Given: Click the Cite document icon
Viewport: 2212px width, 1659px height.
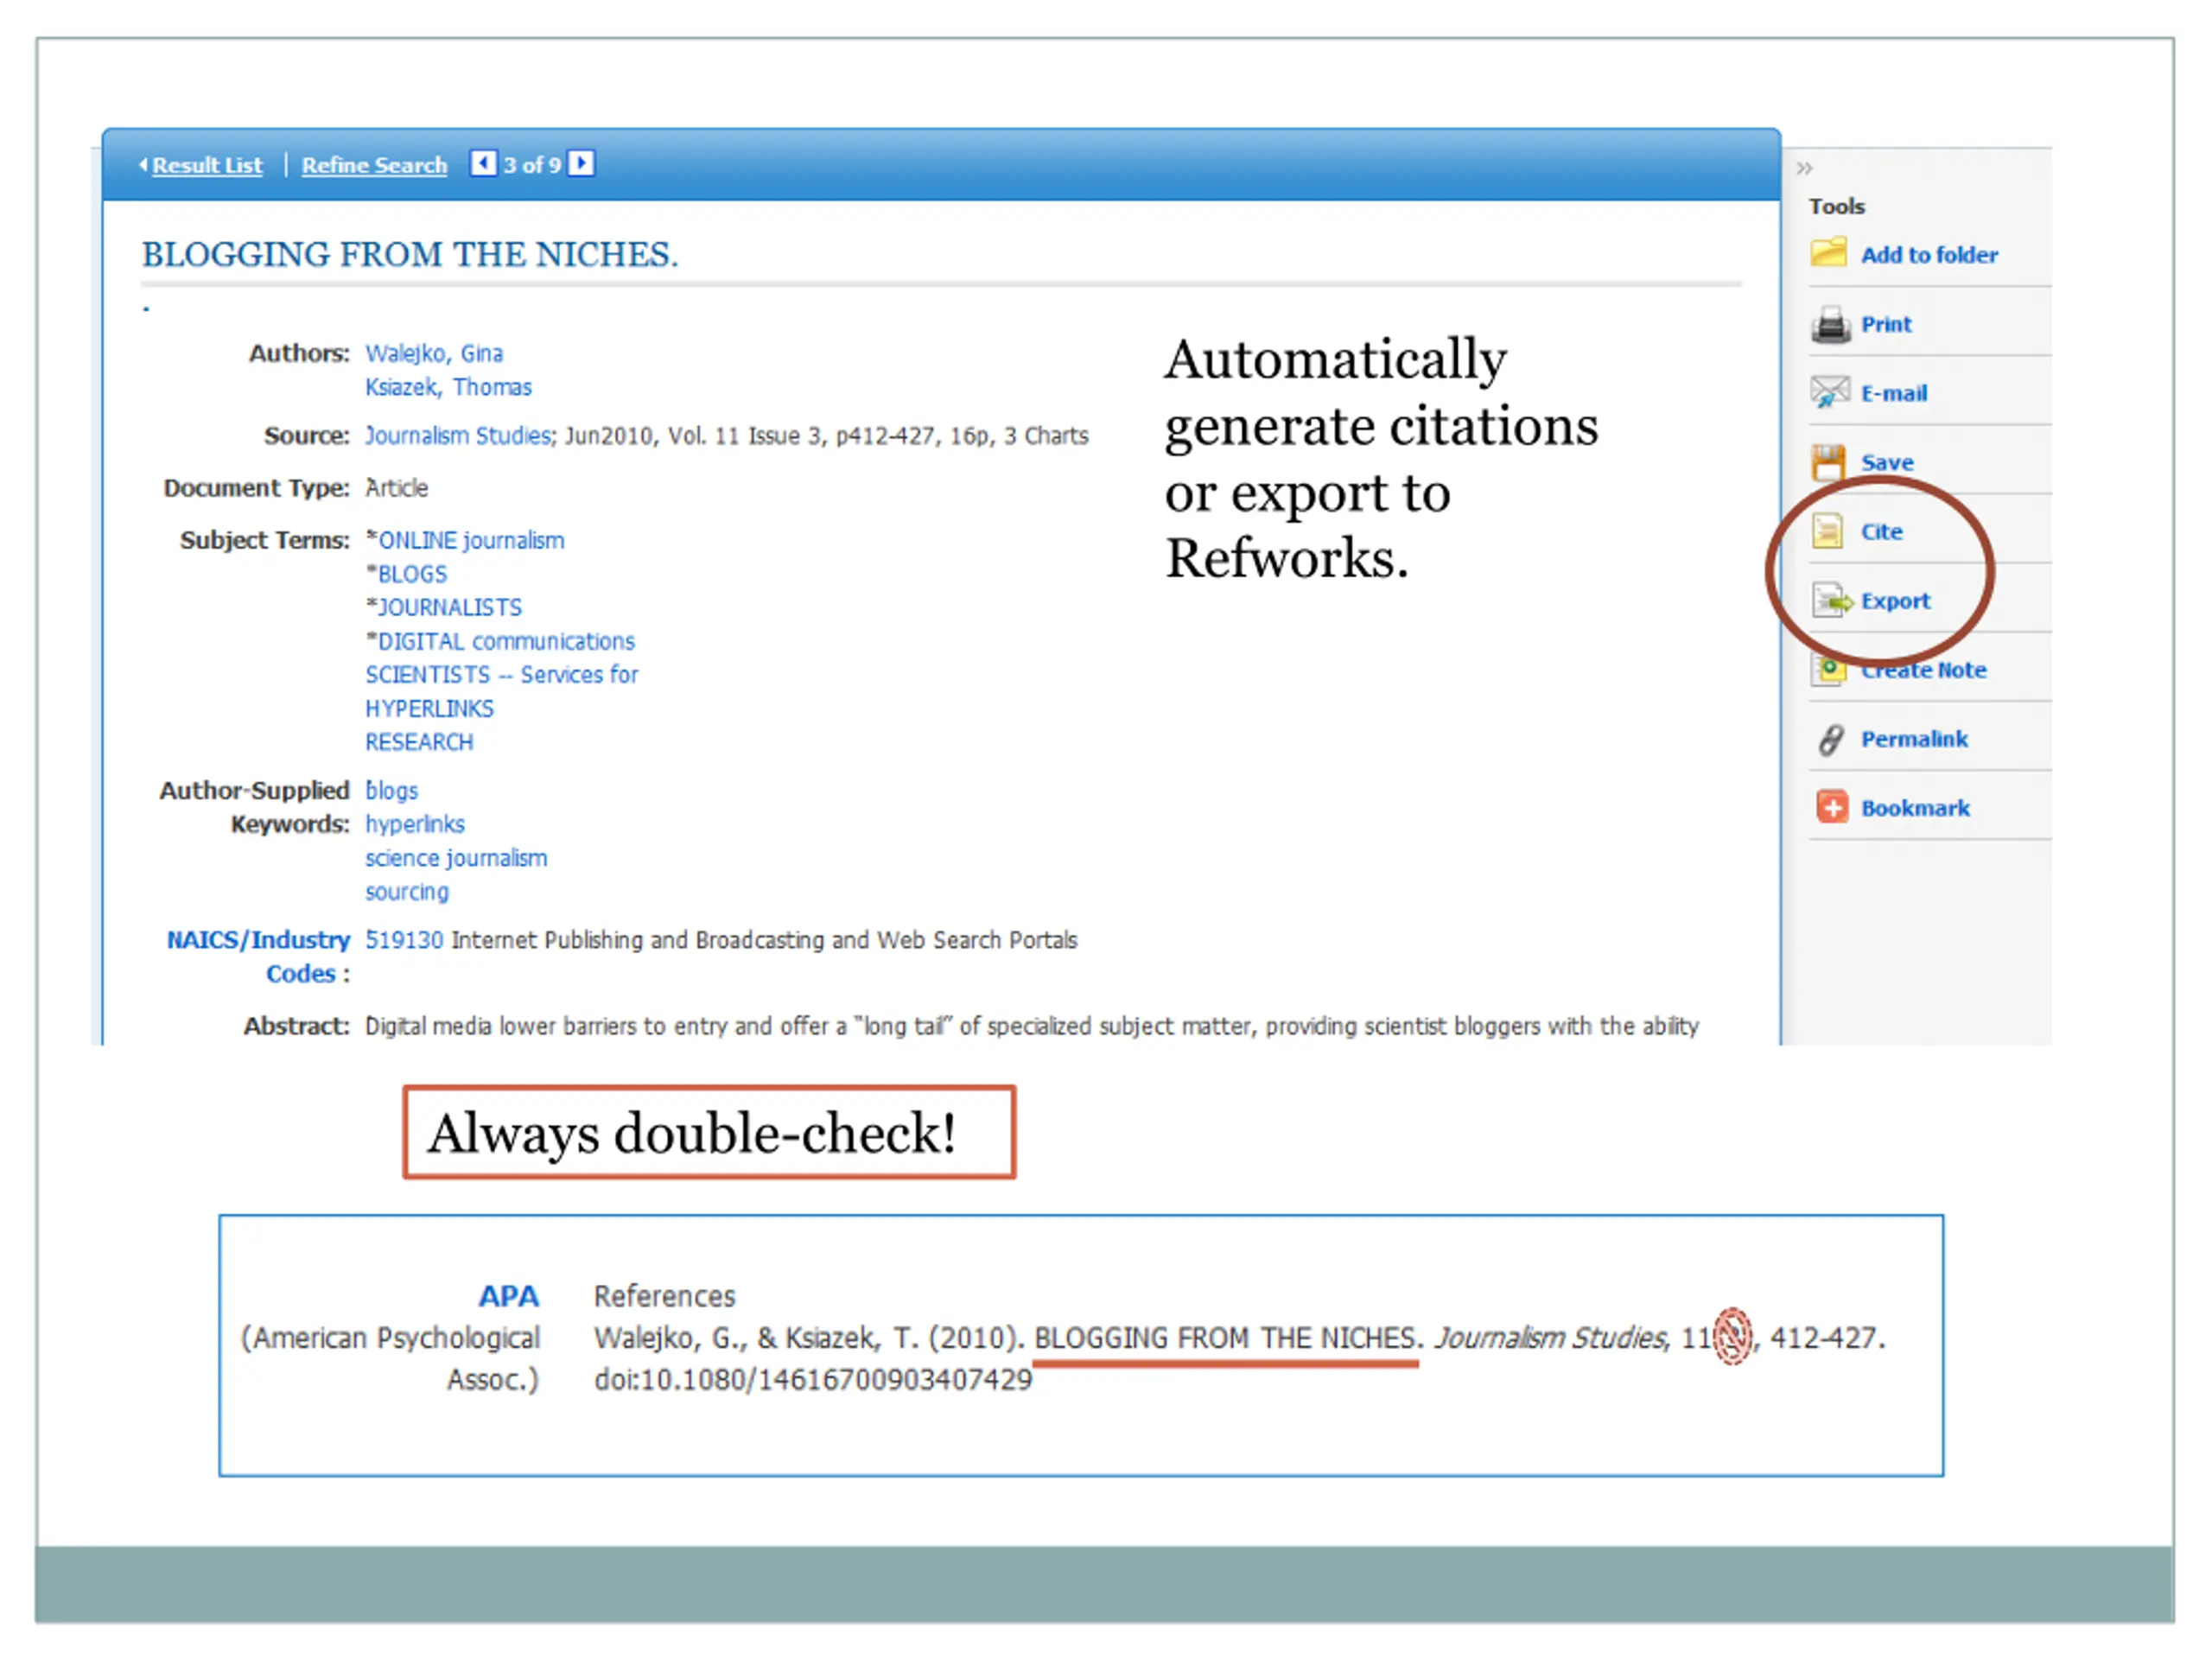Looking at the screenshot, I should [1827, 531].
